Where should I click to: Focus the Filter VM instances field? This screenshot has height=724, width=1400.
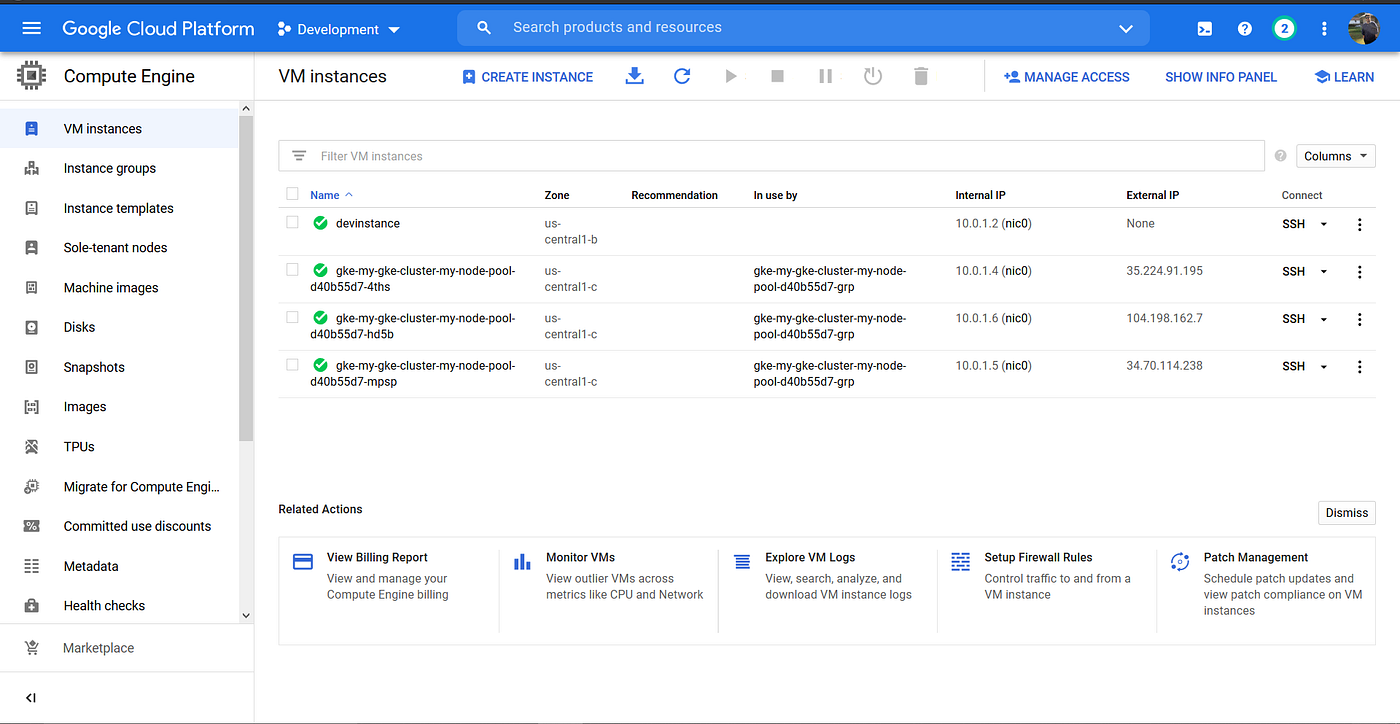[771, 156]
